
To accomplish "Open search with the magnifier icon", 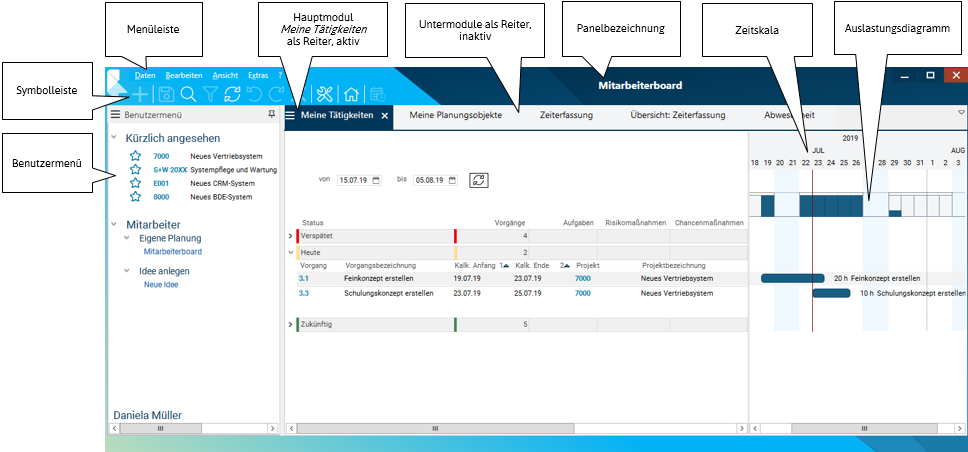I will [188, 94].
